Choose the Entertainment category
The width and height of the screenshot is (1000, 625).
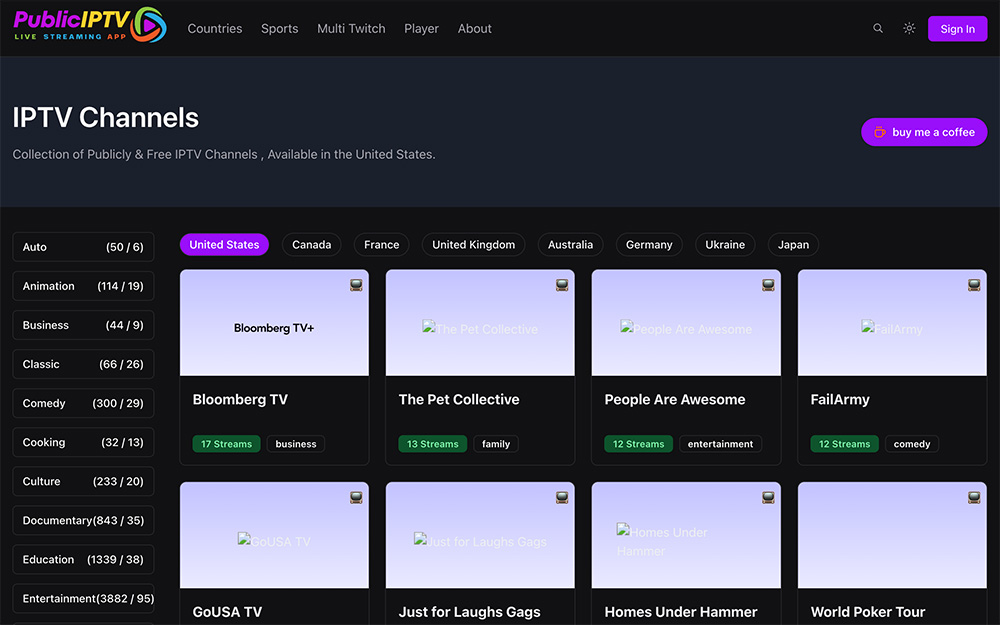coord(84,598)
